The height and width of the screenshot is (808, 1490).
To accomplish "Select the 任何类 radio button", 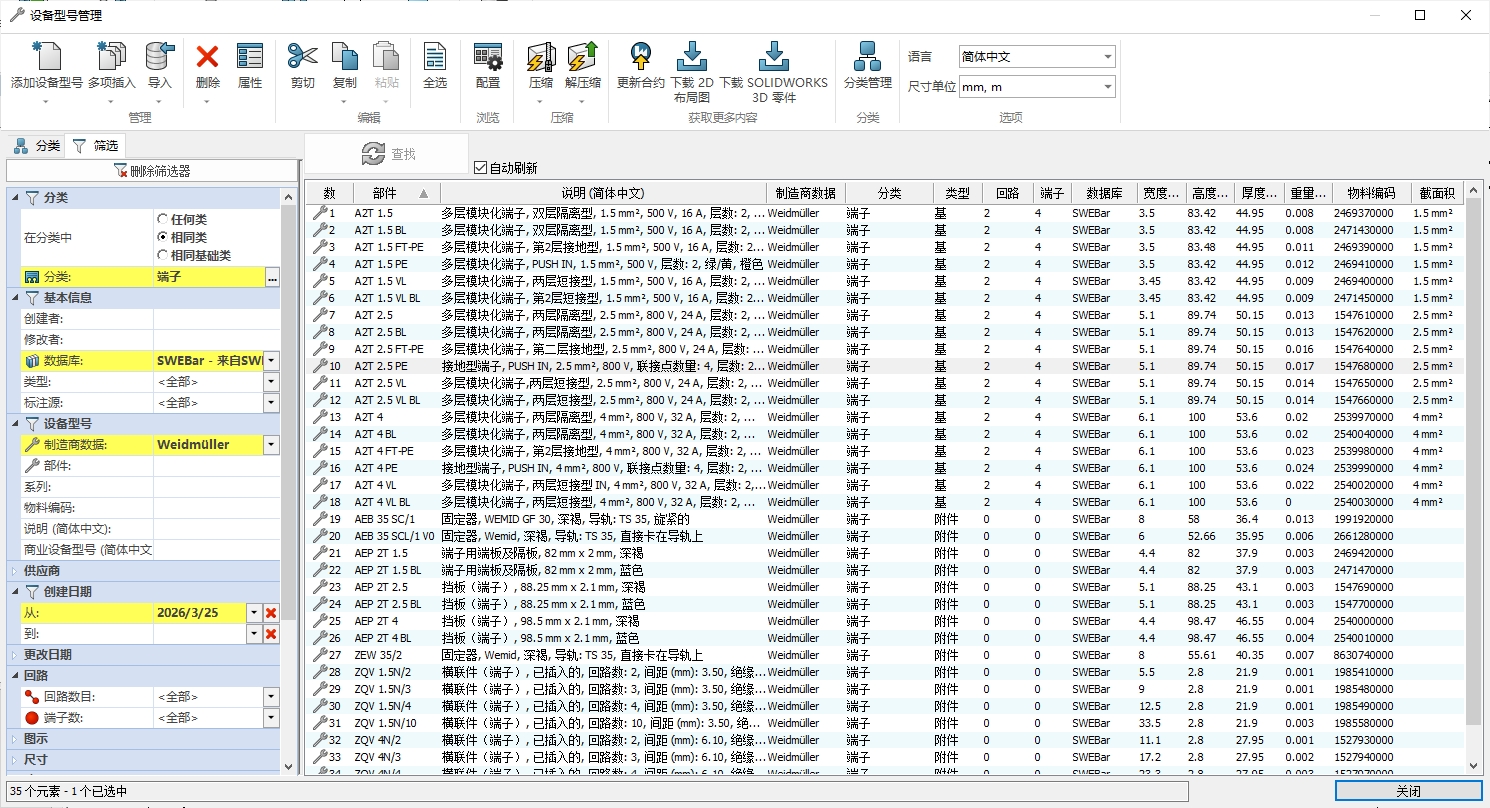I will coord(163,219).
